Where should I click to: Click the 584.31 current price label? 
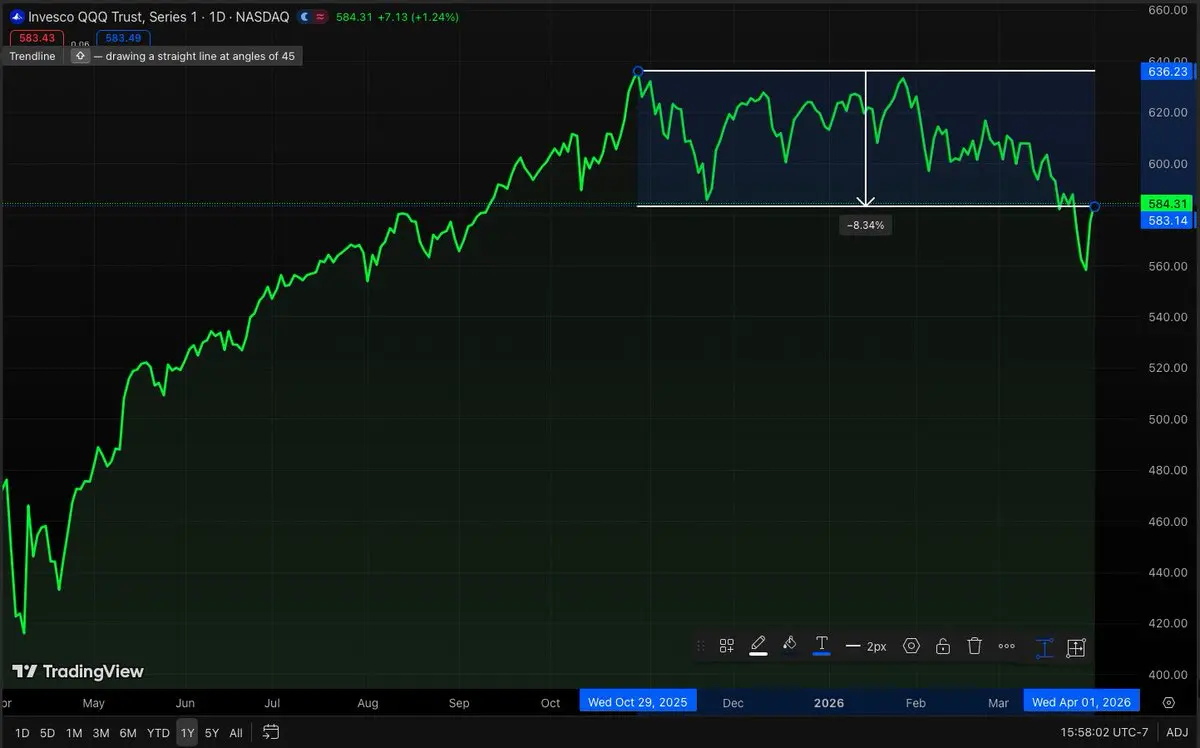tap(1168, 203)
